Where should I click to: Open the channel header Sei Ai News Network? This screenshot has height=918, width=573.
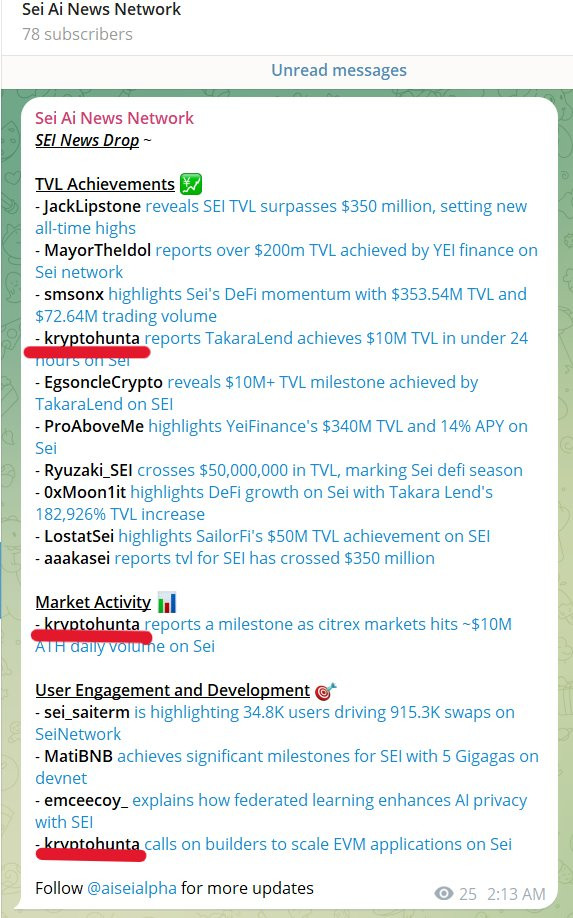tap(102, 9)
